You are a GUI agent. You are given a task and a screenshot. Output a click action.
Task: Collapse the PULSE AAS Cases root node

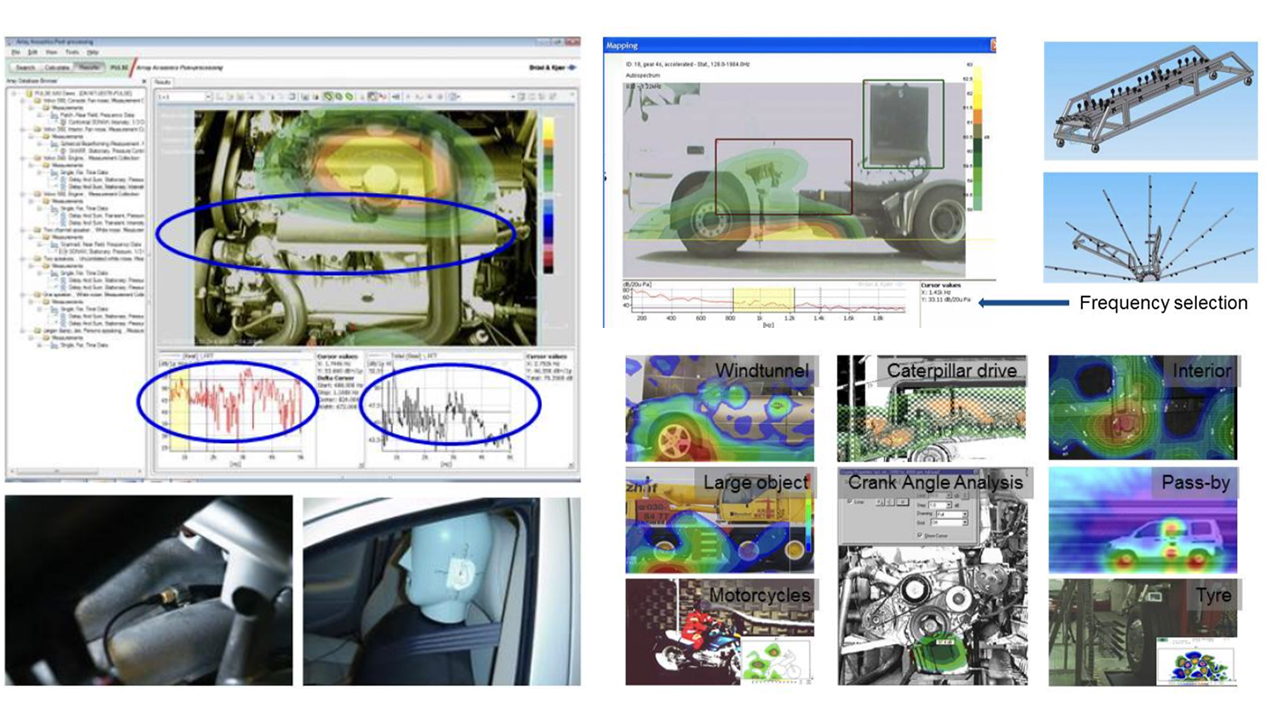tap(13, 93)
